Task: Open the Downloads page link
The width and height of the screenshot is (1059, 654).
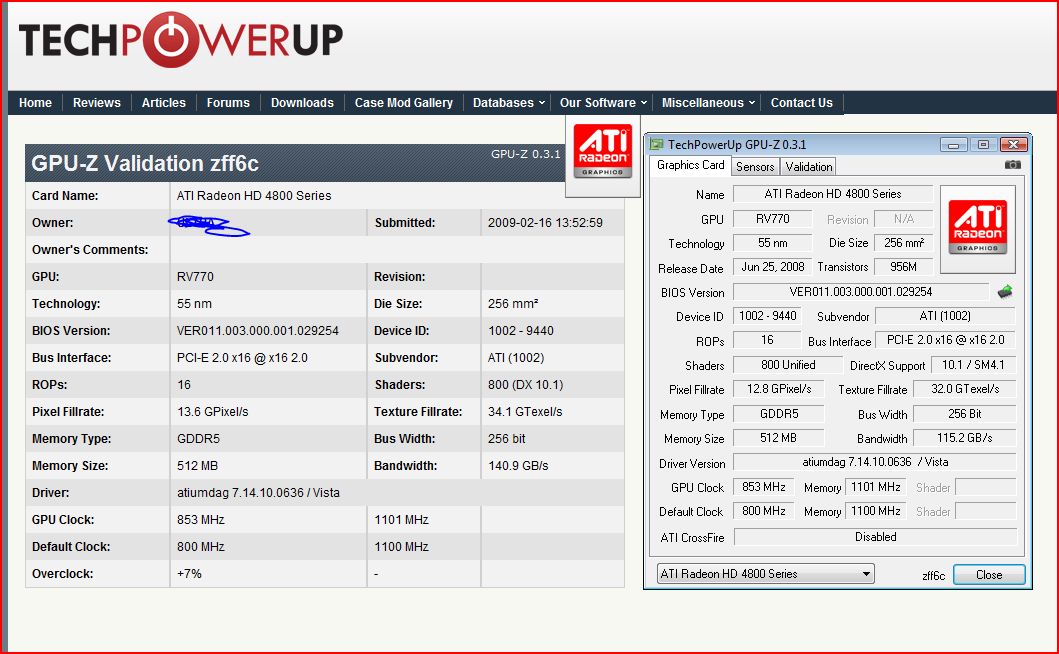Action: pos(302,103)
